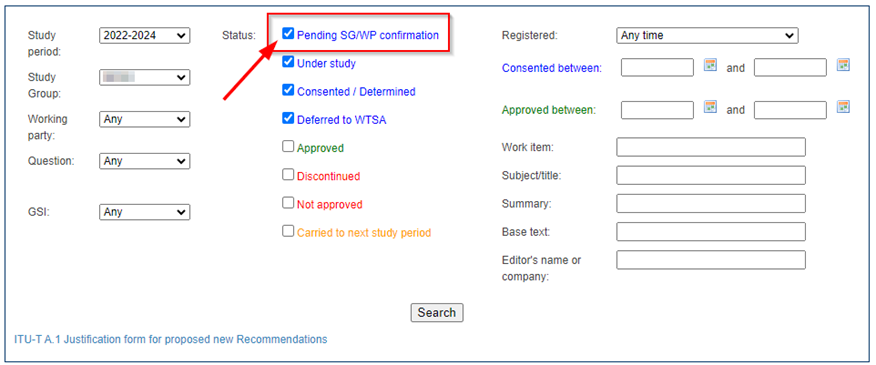This screenshot has width=876, height=365.
Task: Open calendar for first Consented between date
Action: tap(710, 64)
